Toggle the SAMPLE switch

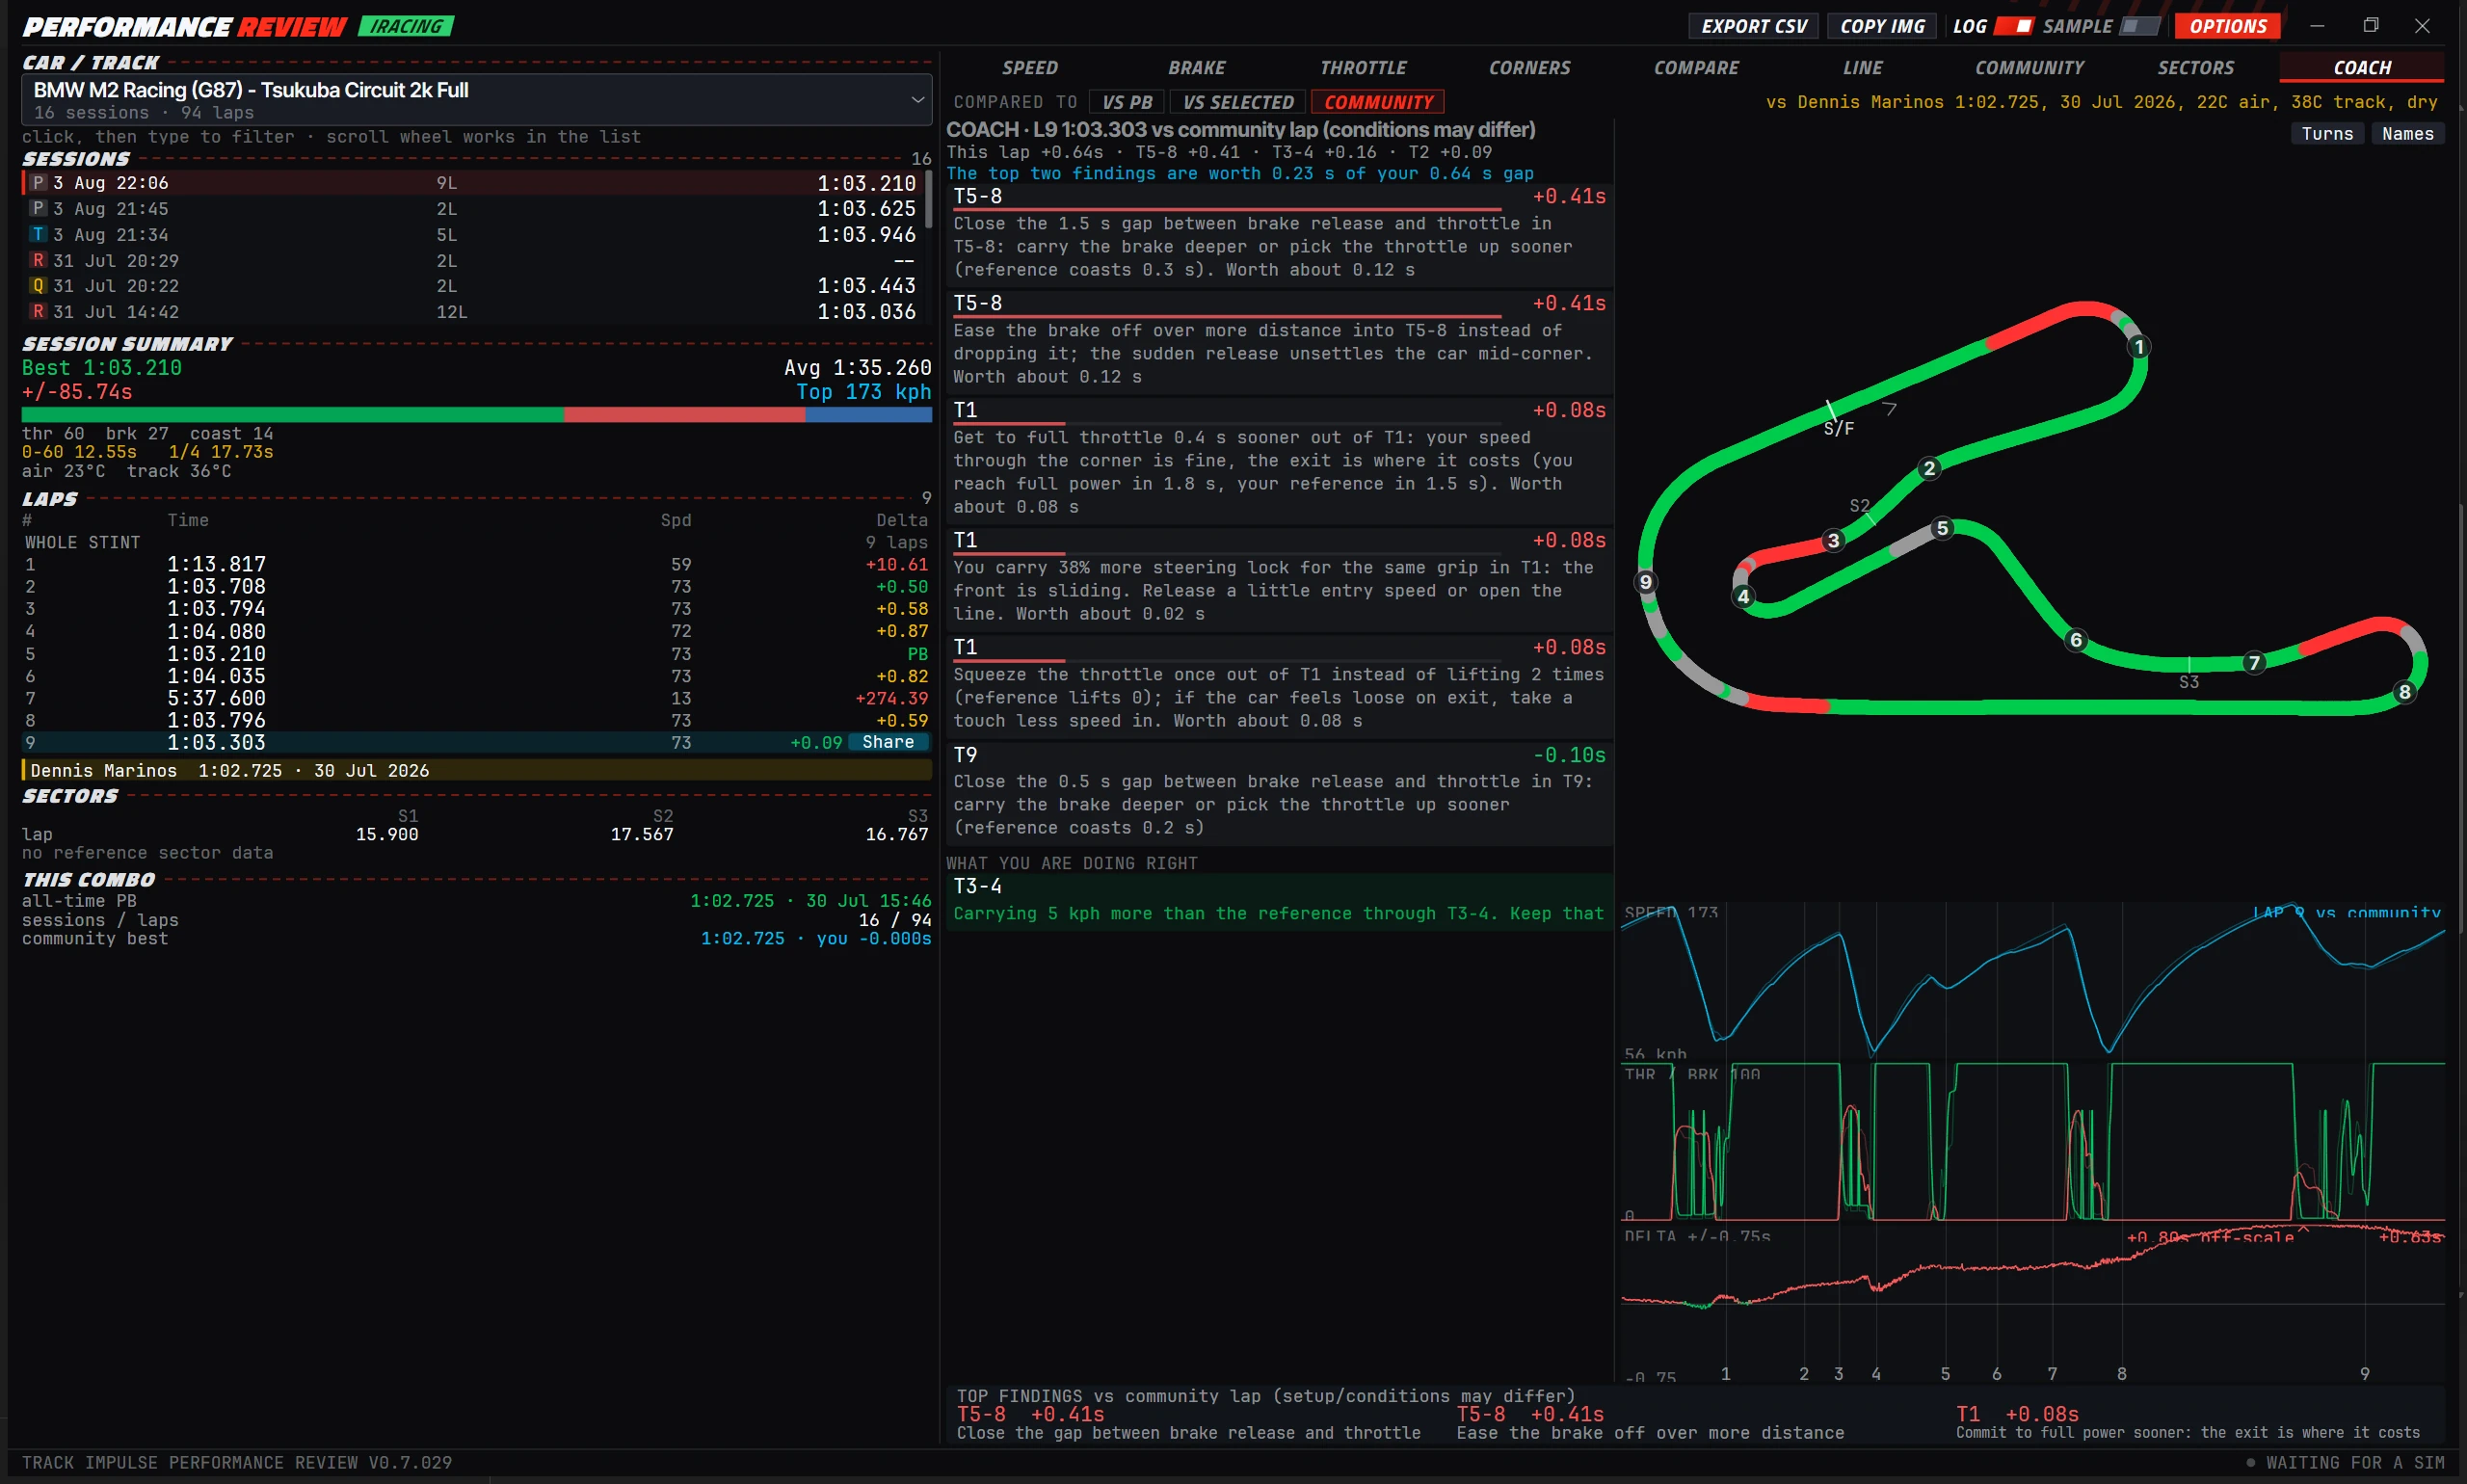pos(2139,26)
